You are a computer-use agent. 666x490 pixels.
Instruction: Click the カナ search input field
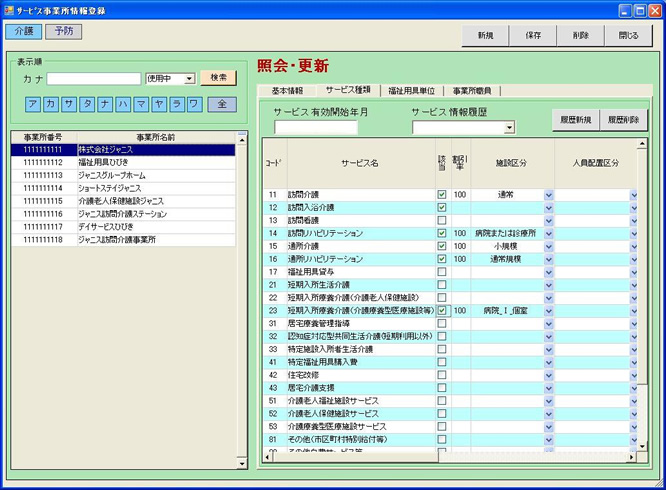(x=94, y=78)
